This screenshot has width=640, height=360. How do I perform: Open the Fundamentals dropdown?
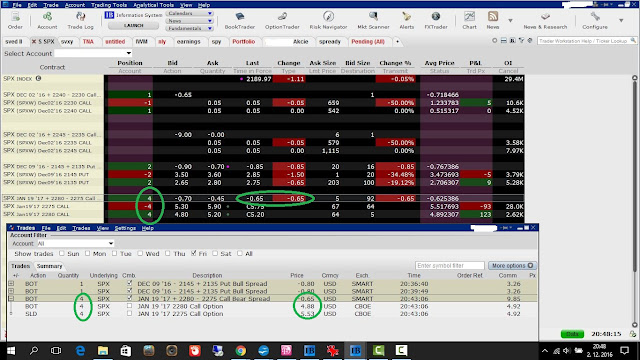pyautogui.click(x=190, y=28)
